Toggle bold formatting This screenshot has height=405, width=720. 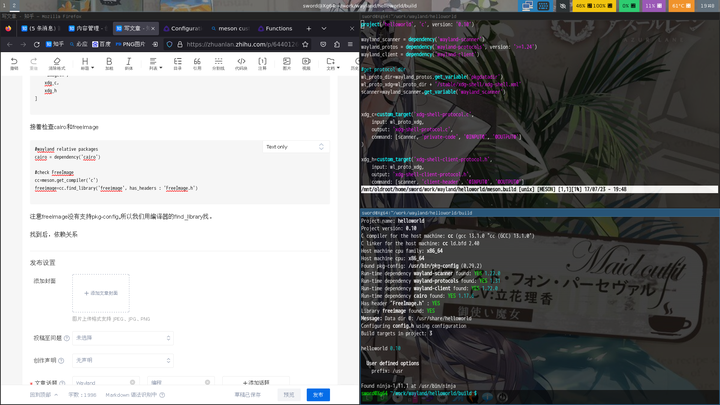[x=109, y=63]
